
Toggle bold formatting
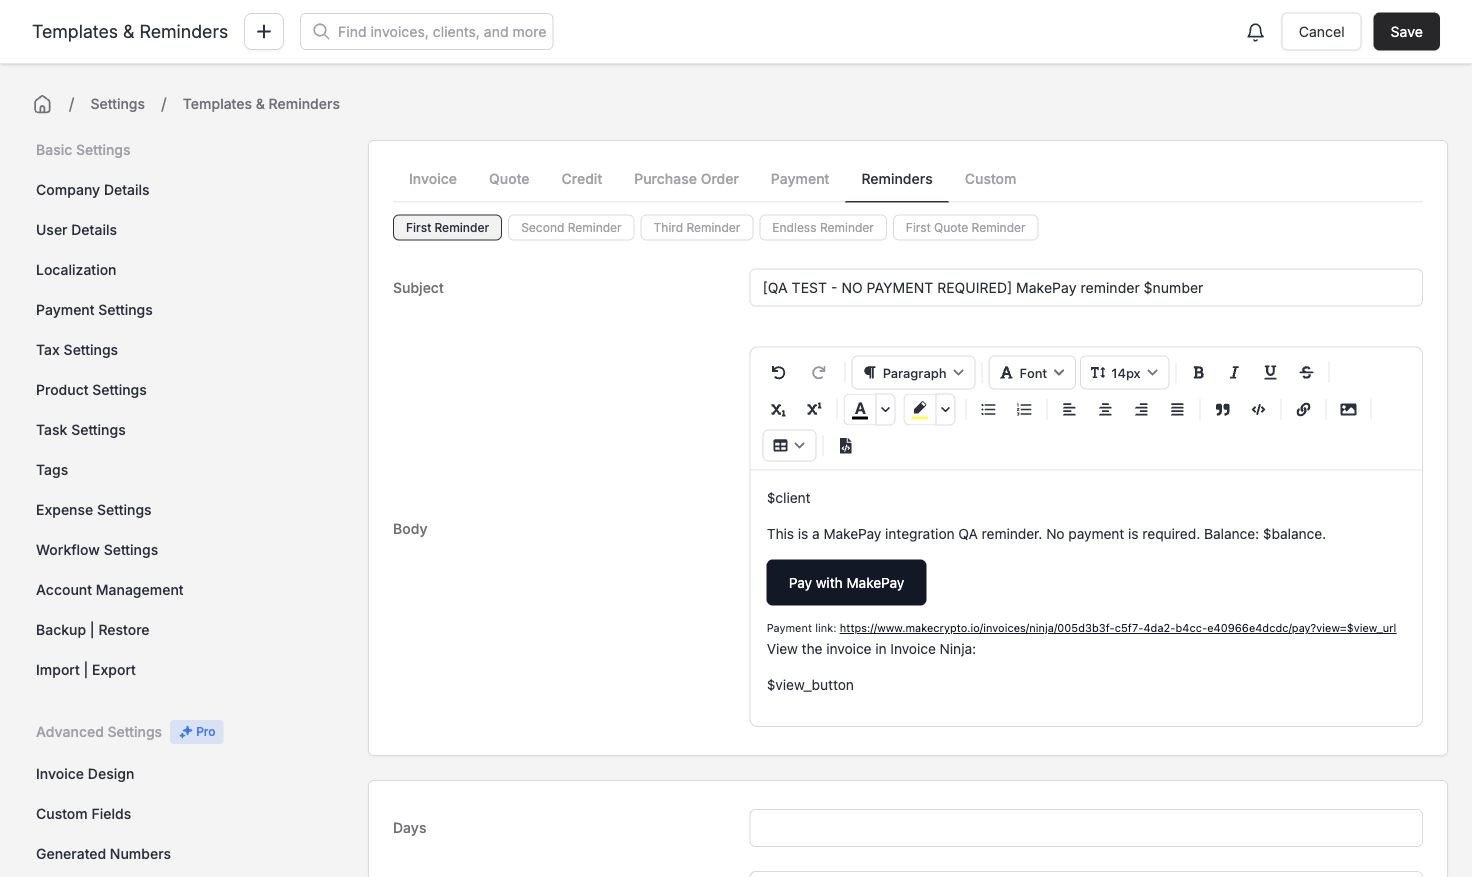(1198, 373)
